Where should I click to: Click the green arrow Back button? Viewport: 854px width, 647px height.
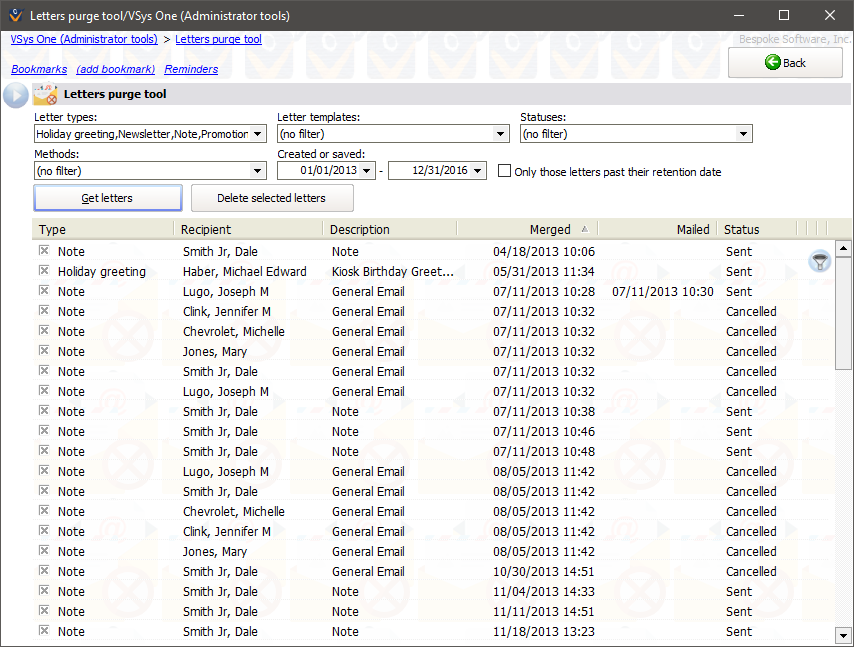[x=784, y=62]
